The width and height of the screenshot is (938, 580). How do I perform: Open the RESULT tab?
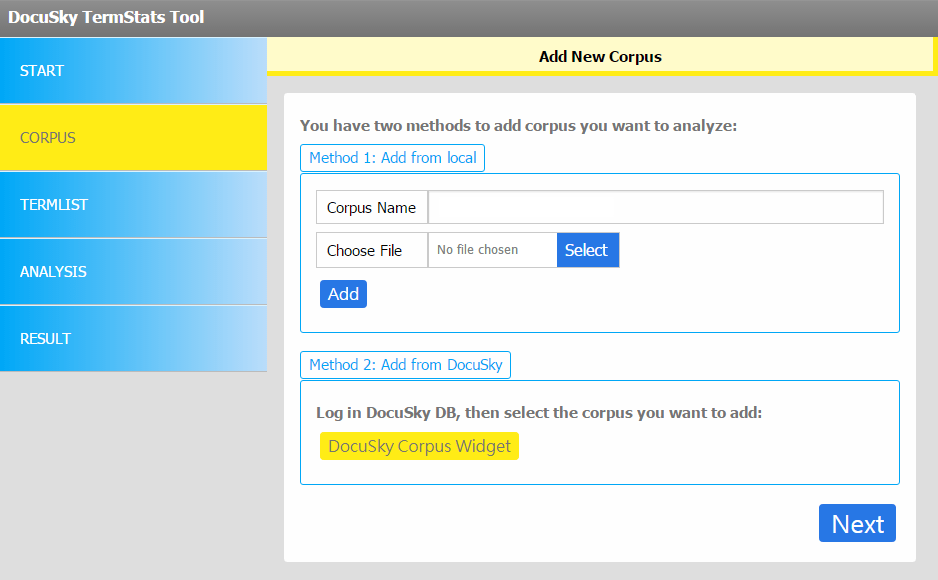pos(133,339)
